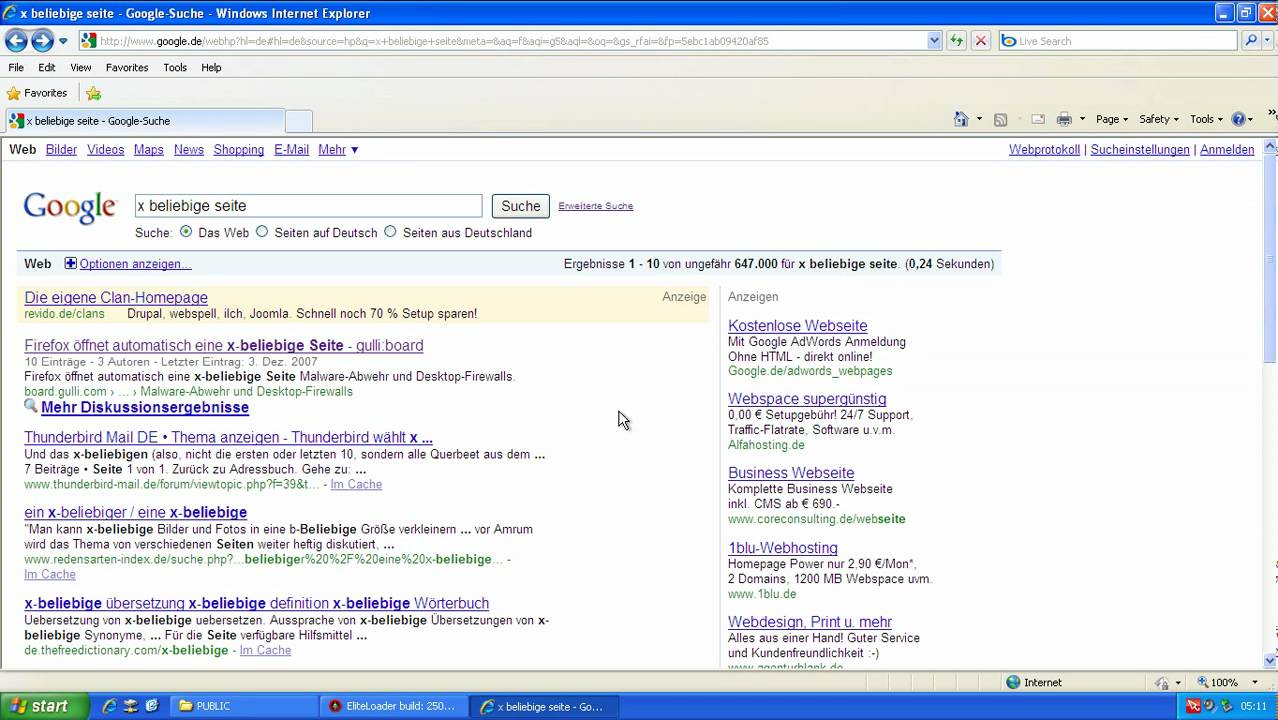1278x720 pixels.
Task: Go forward with the Forward arrow button
Action: 42,41
